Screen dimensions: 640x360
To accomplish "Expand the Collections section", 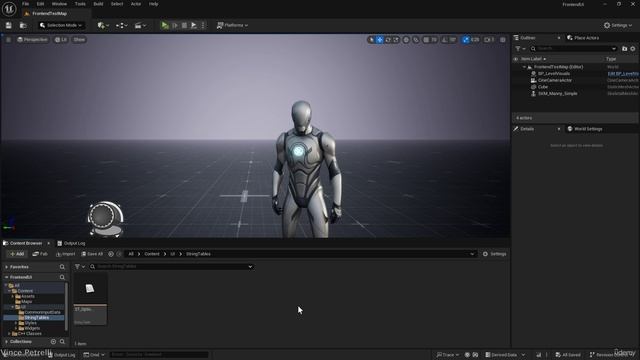I will 6,342.
